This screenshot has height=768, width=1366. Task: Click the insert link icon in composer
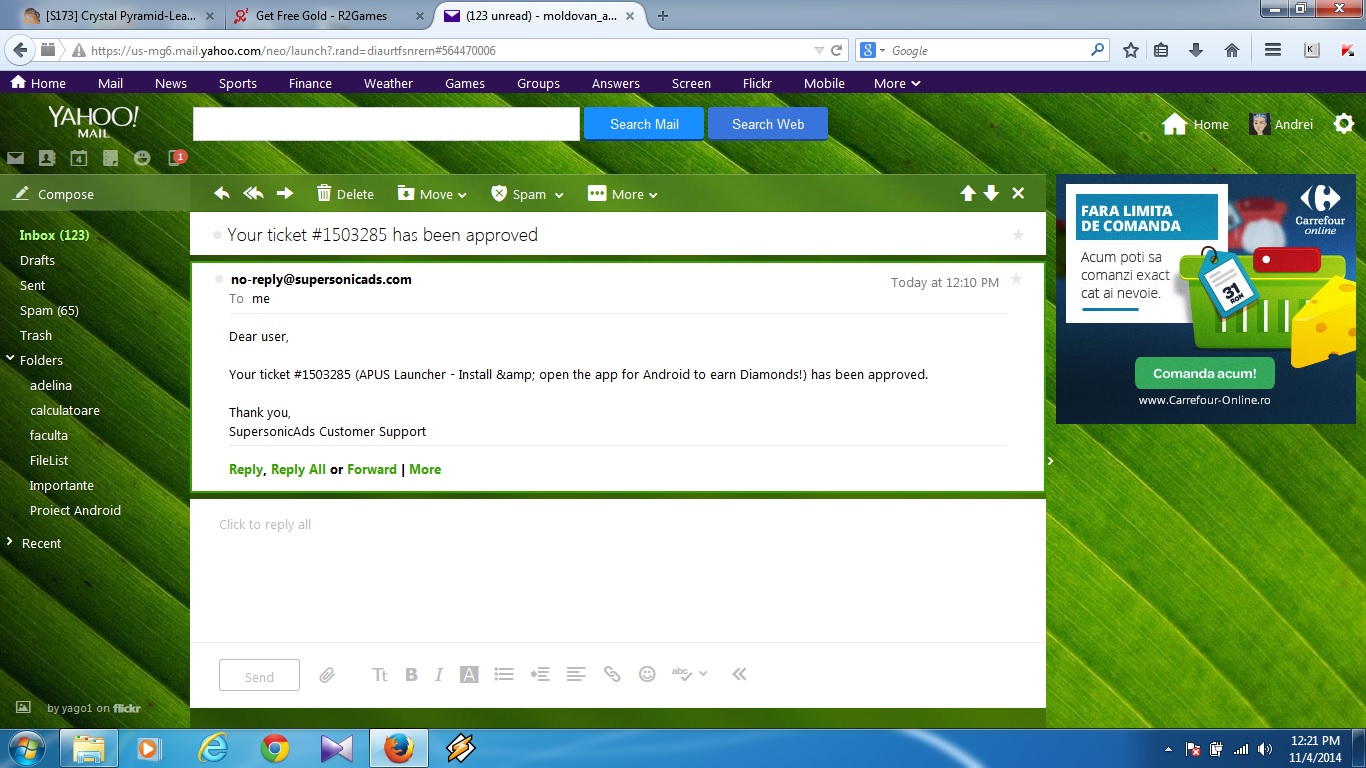click(x=612, y=675)
